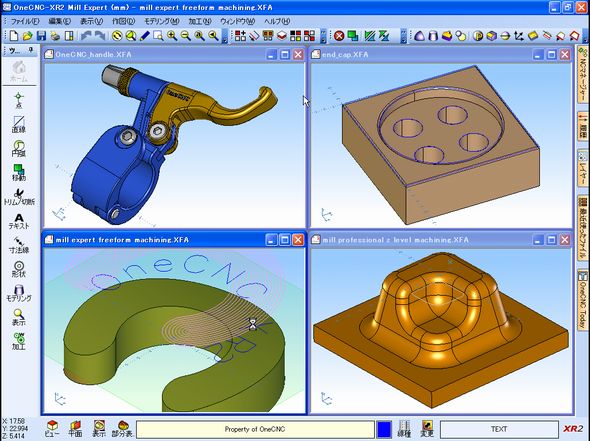
Task: Activate the OneCNC_handle.XFA window title
Action: pos(93,55)
